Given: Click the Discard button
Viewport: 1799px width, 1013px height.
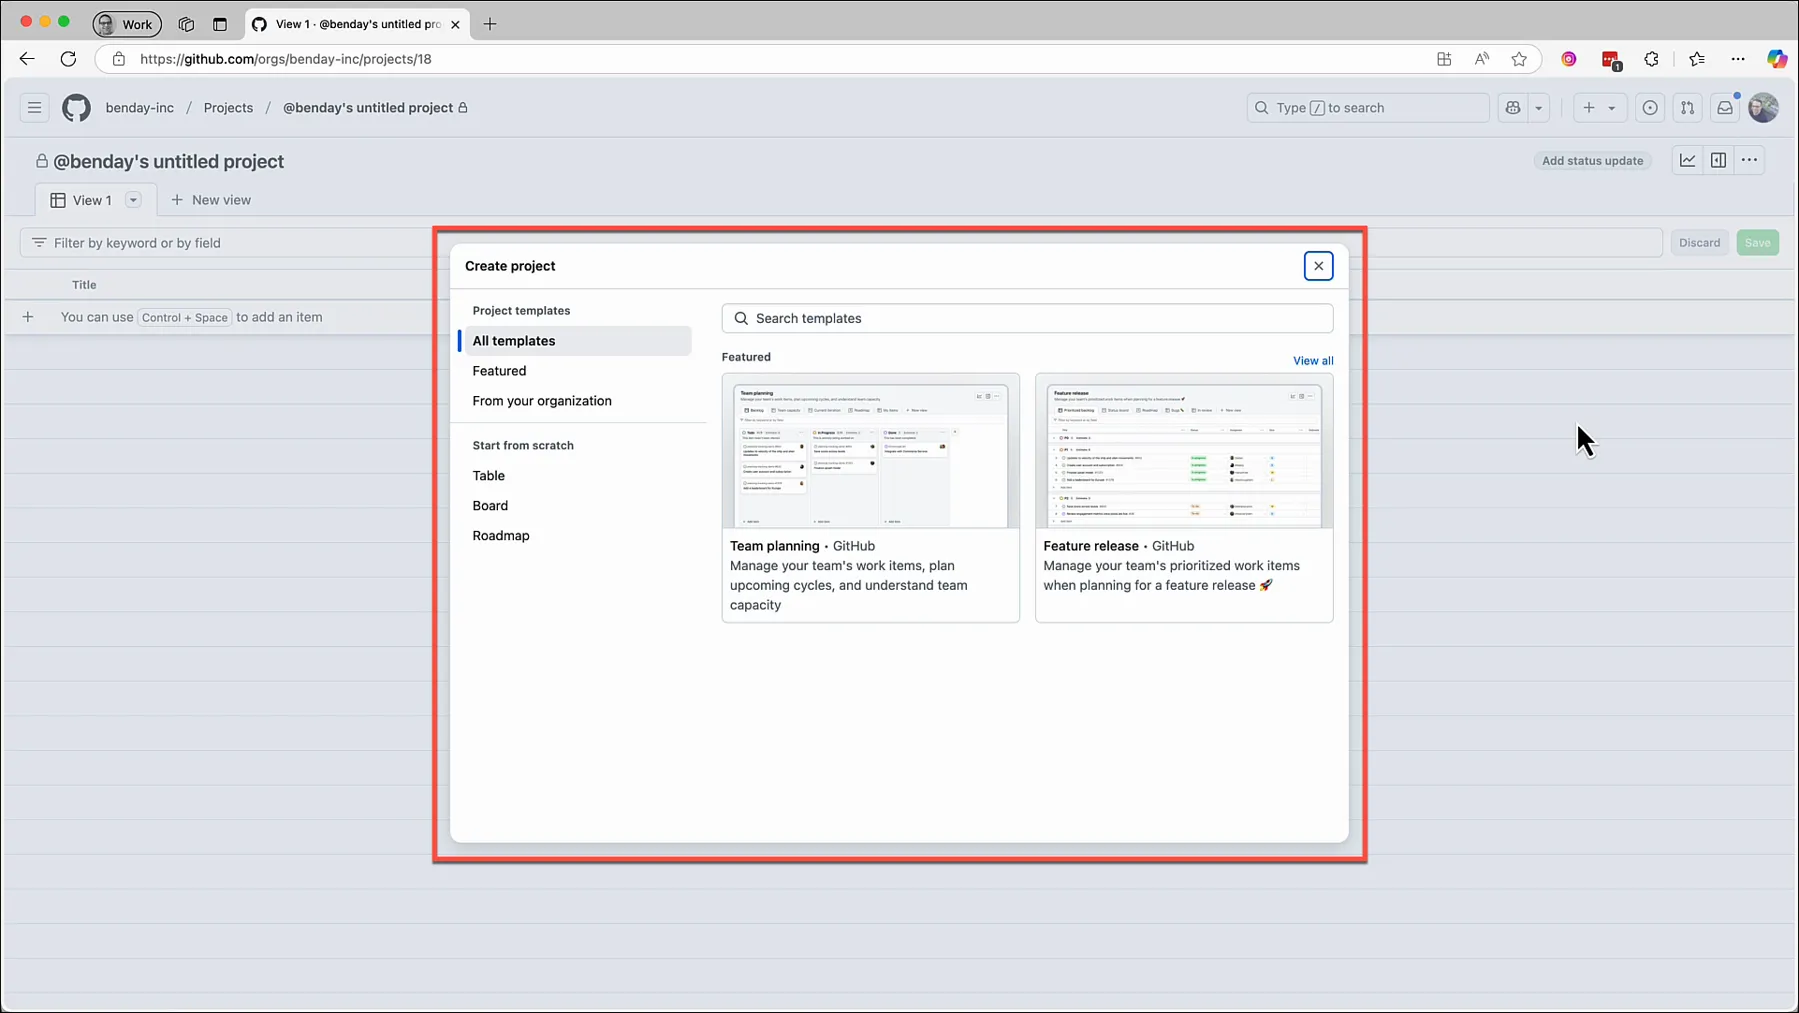Looking at the screenshot, I should [1699, 243].
